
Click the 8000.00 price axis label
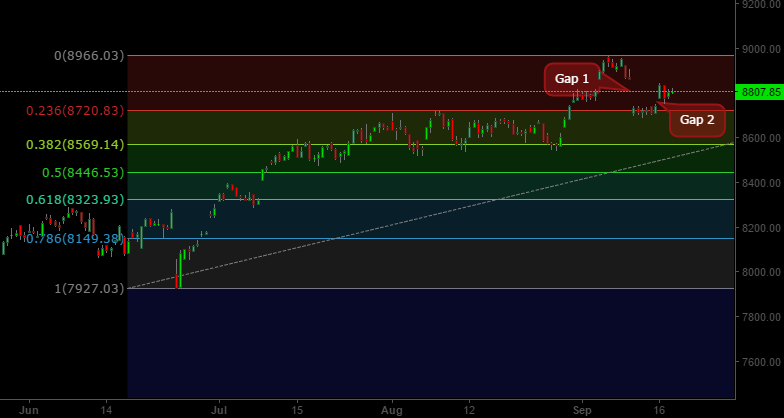pos(762,272)
